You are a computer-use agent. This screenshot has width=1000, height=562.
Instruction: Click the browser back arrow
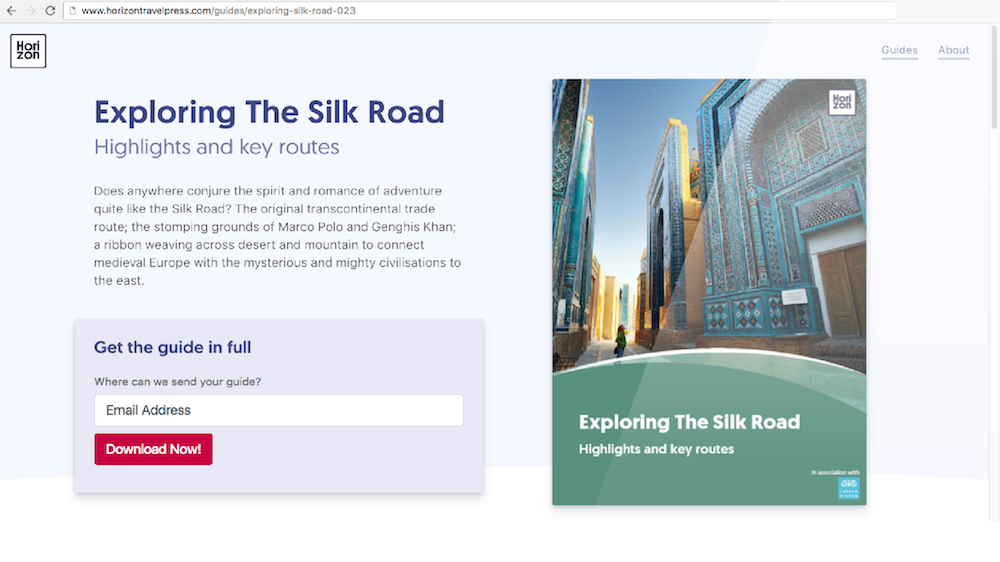(11, 11)
